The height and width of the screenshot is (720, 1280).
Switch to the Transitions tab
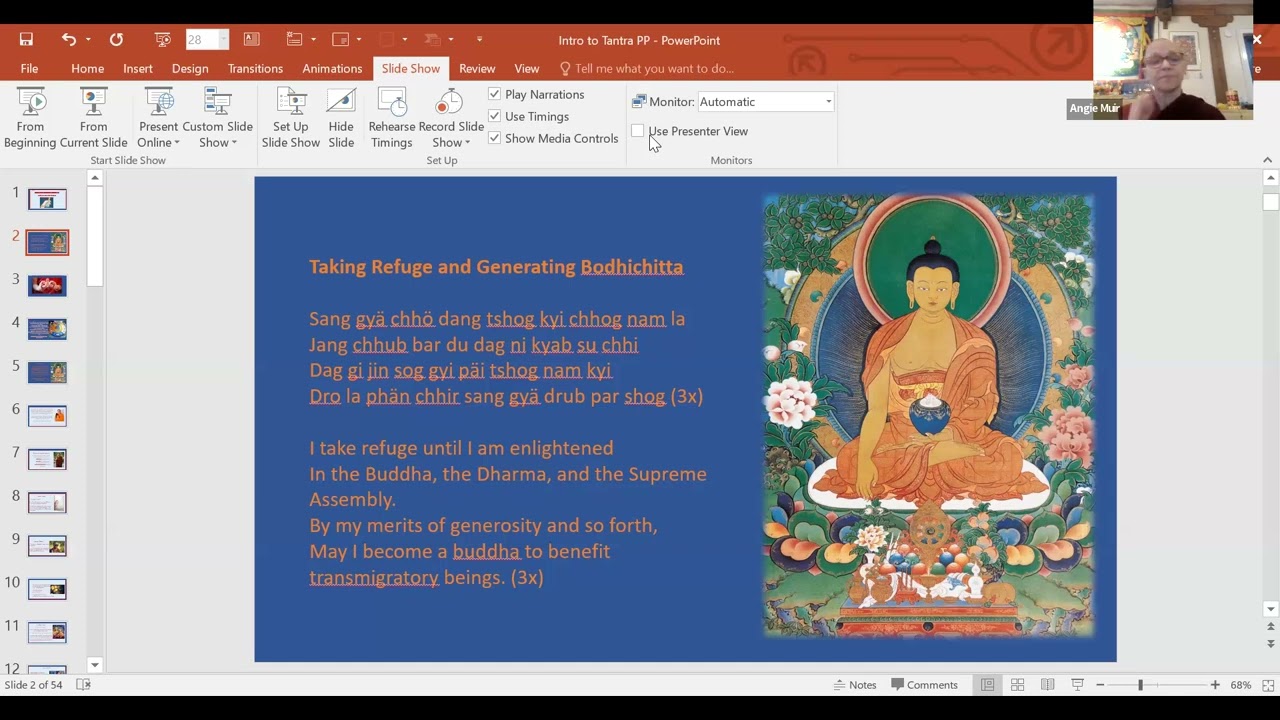pyautogui.click(x=255, y=68)
